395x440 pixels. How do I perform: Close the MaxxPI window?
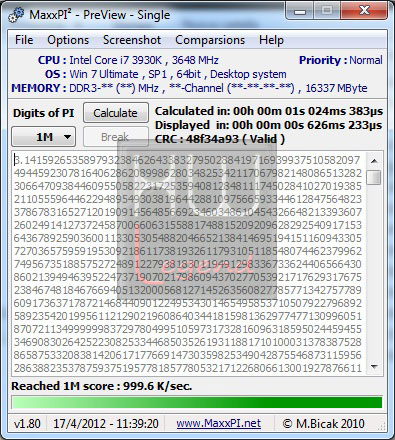pos(364,11)
